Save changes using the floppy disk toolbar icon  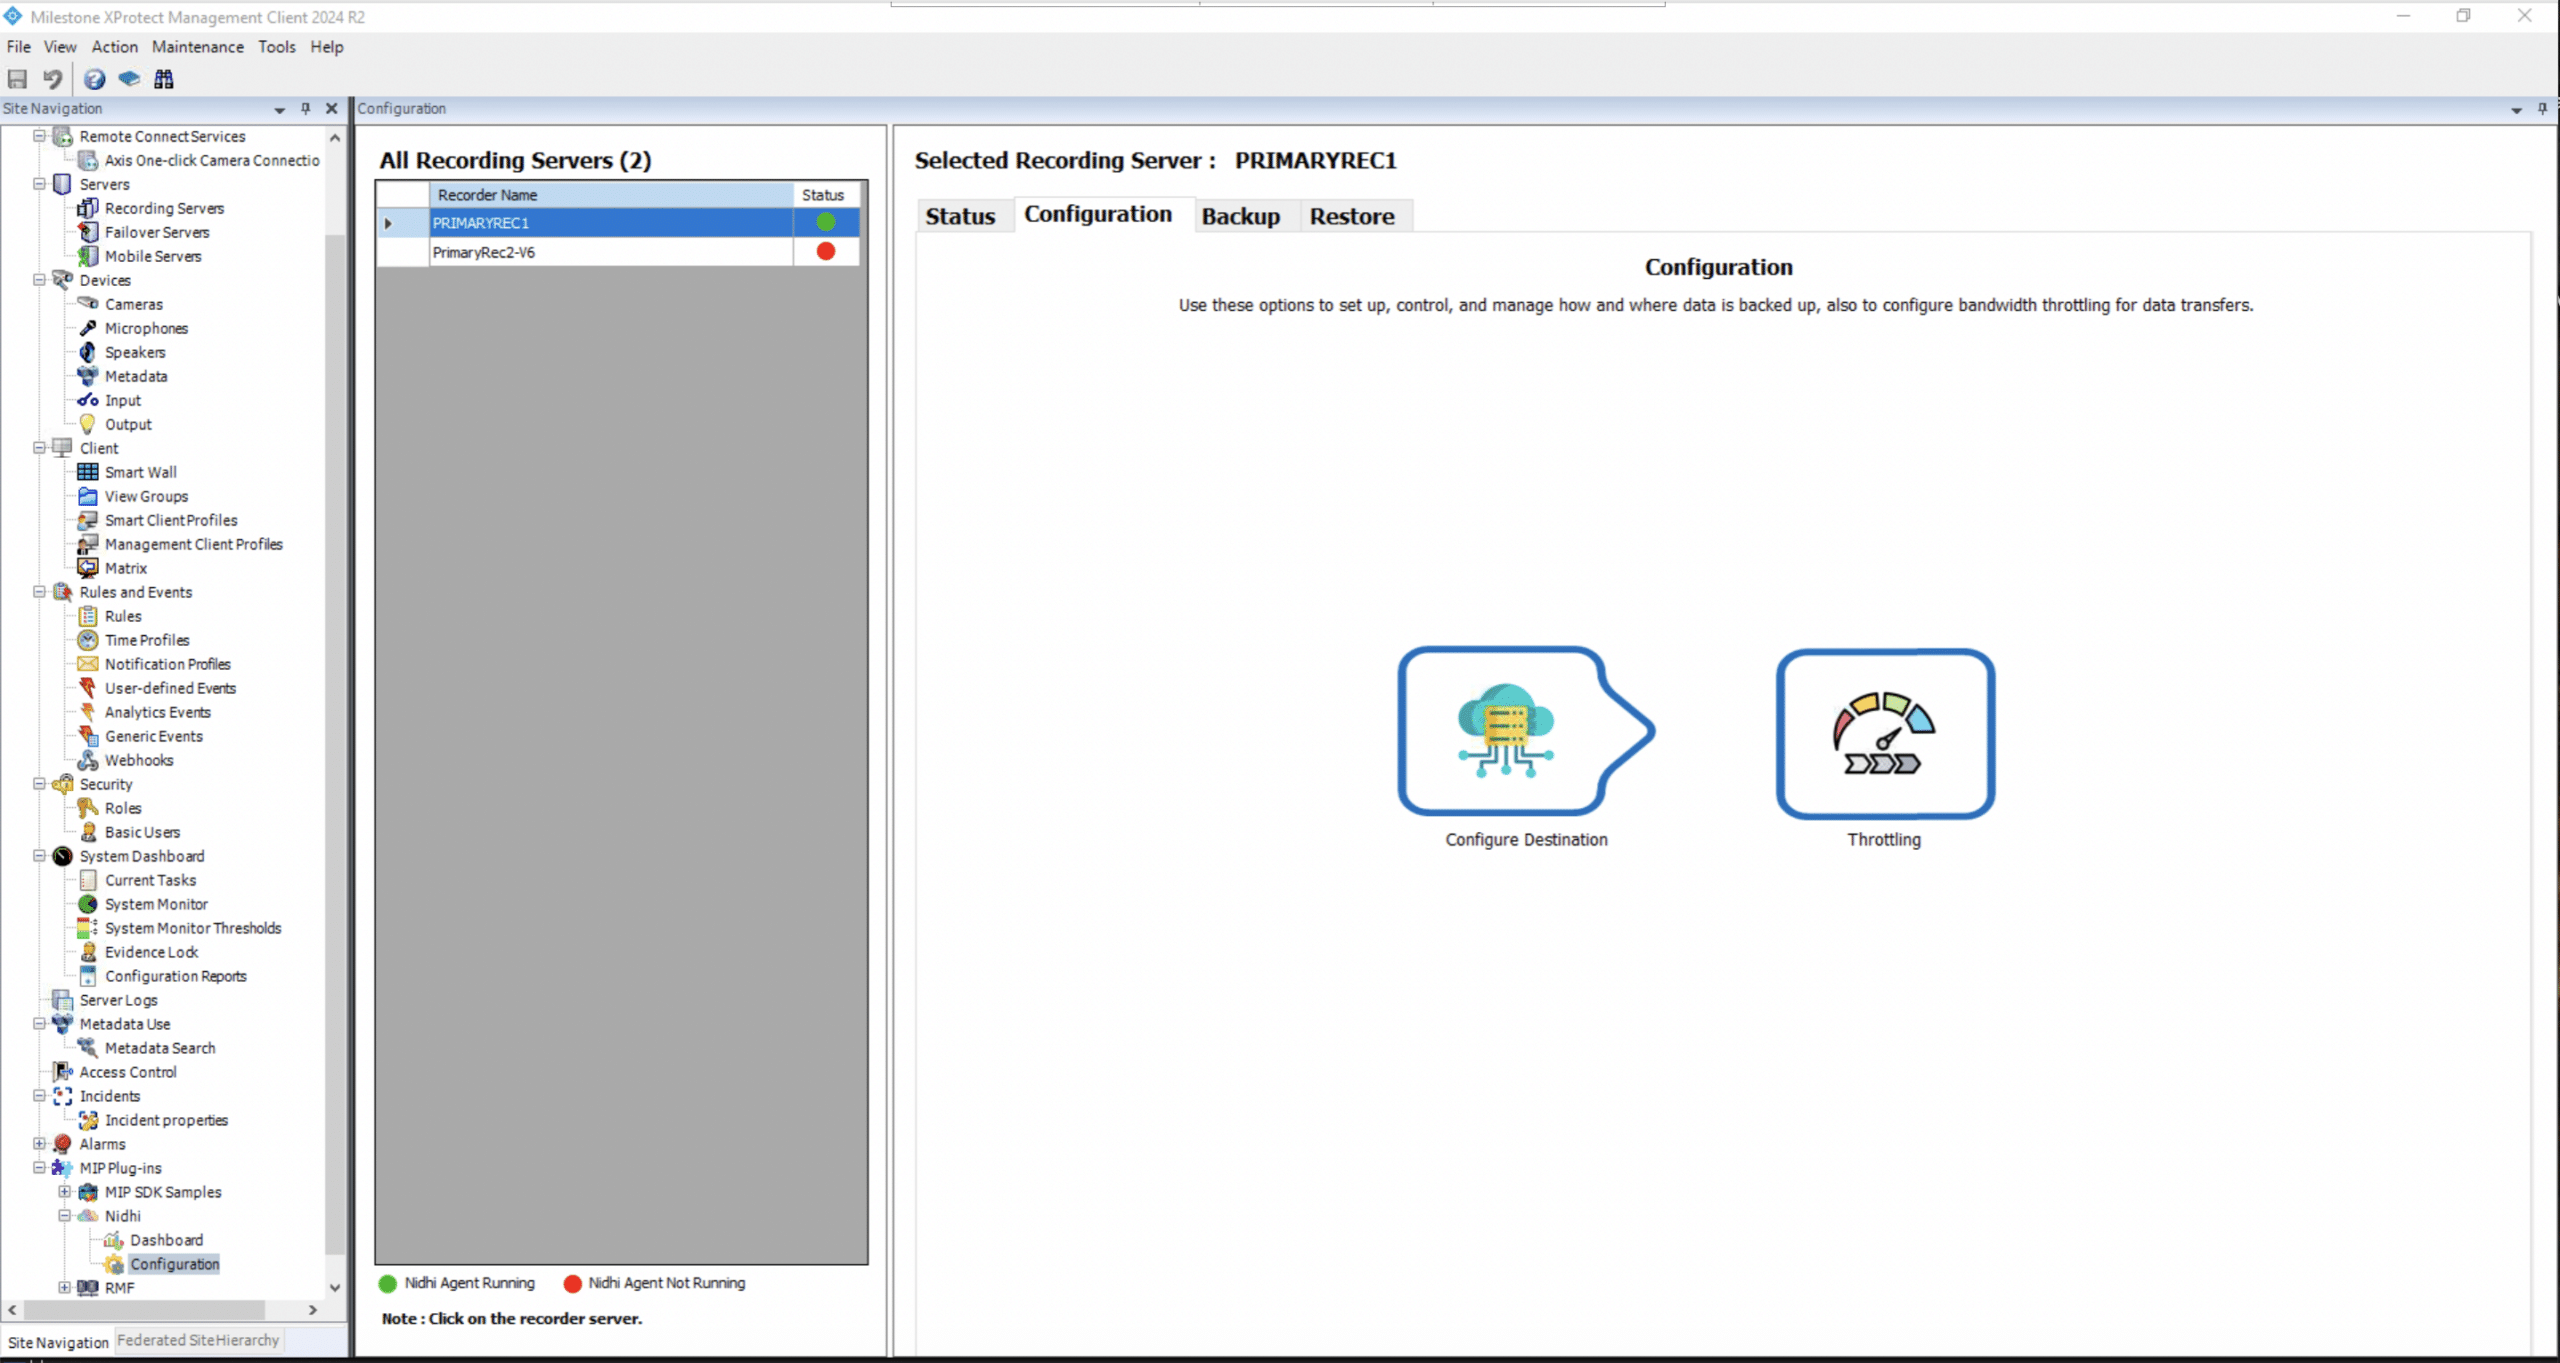point(17,79)
